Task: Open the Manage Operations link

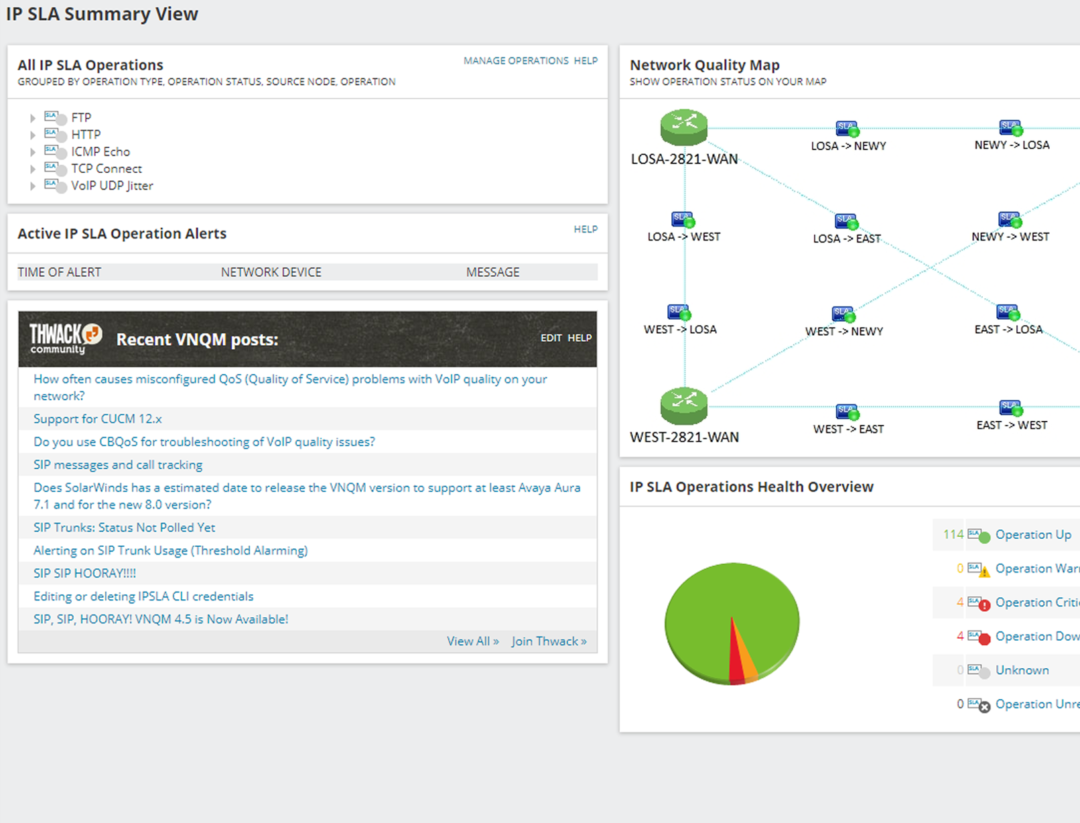Action: click(516, 61)
